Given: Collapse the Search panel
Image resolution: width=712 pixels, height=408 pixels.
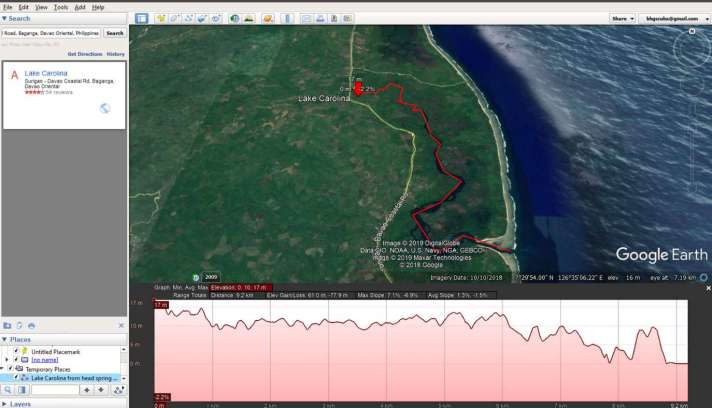Looking at the screenshot, I should pos(4,18).
